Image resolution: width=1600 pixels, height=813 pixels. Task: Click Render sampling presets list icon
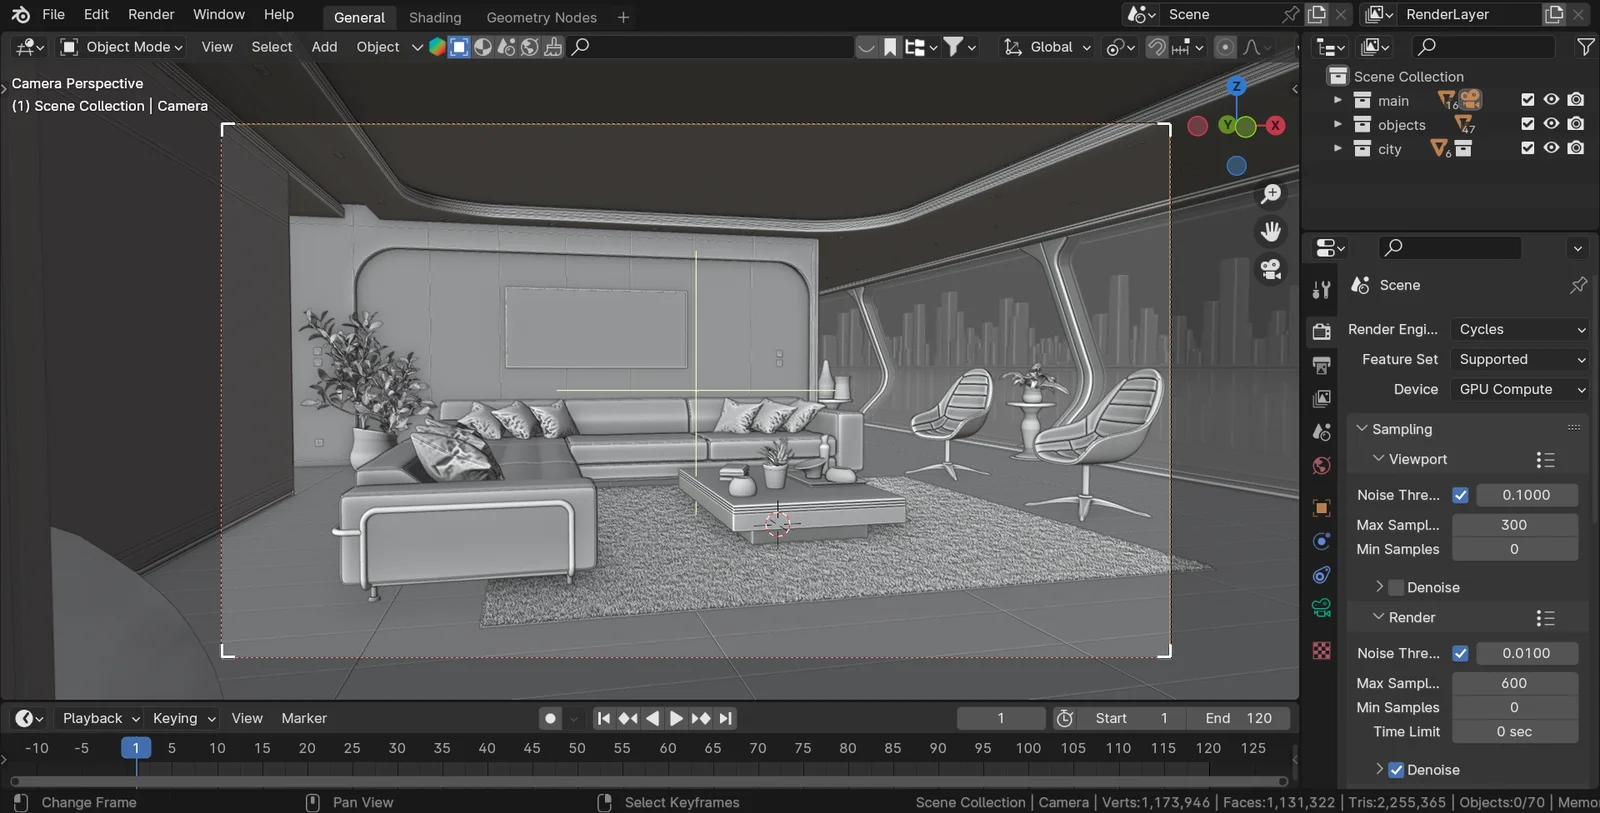(x=1545, y=618)
